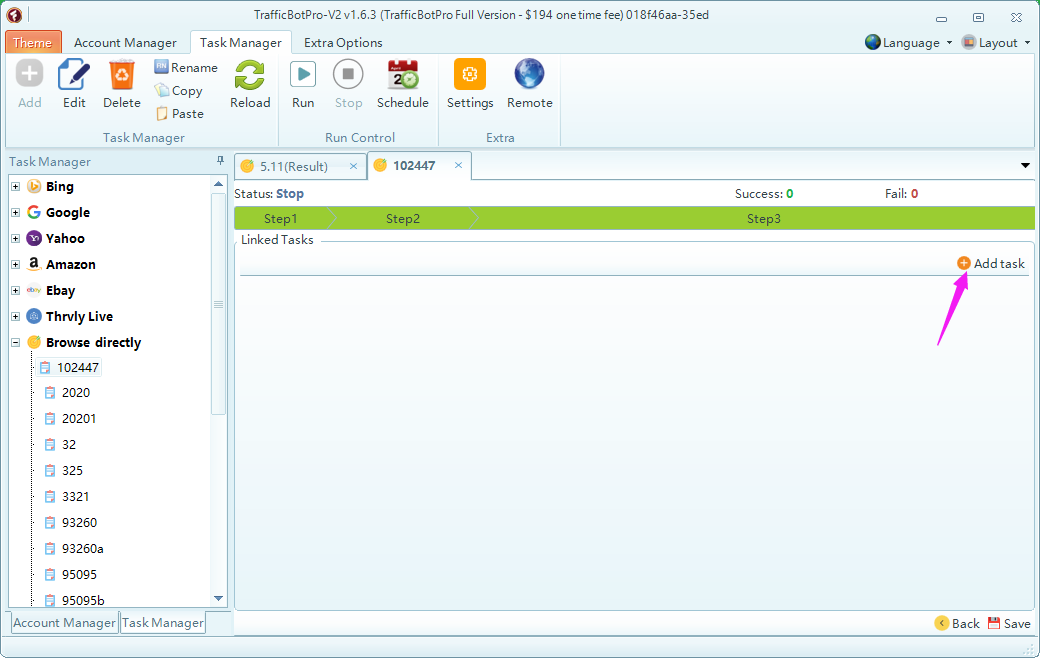Expand the Bing tree node
1040x658 pixels.
pyautogui.click(x=15, y=187)
